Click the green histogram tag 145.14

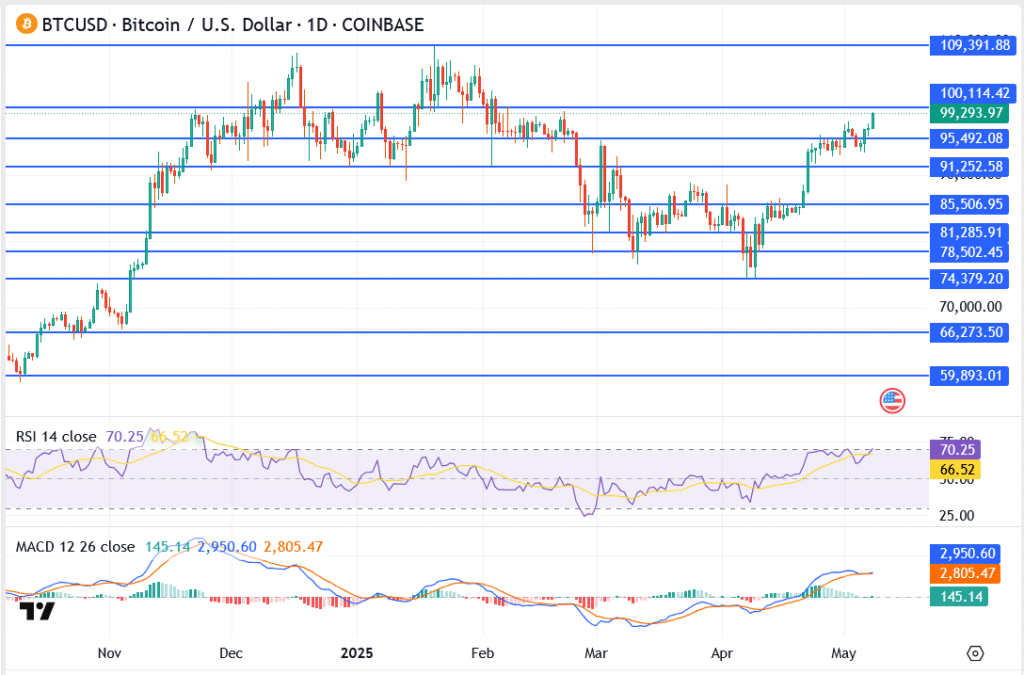tap(958, 597)
